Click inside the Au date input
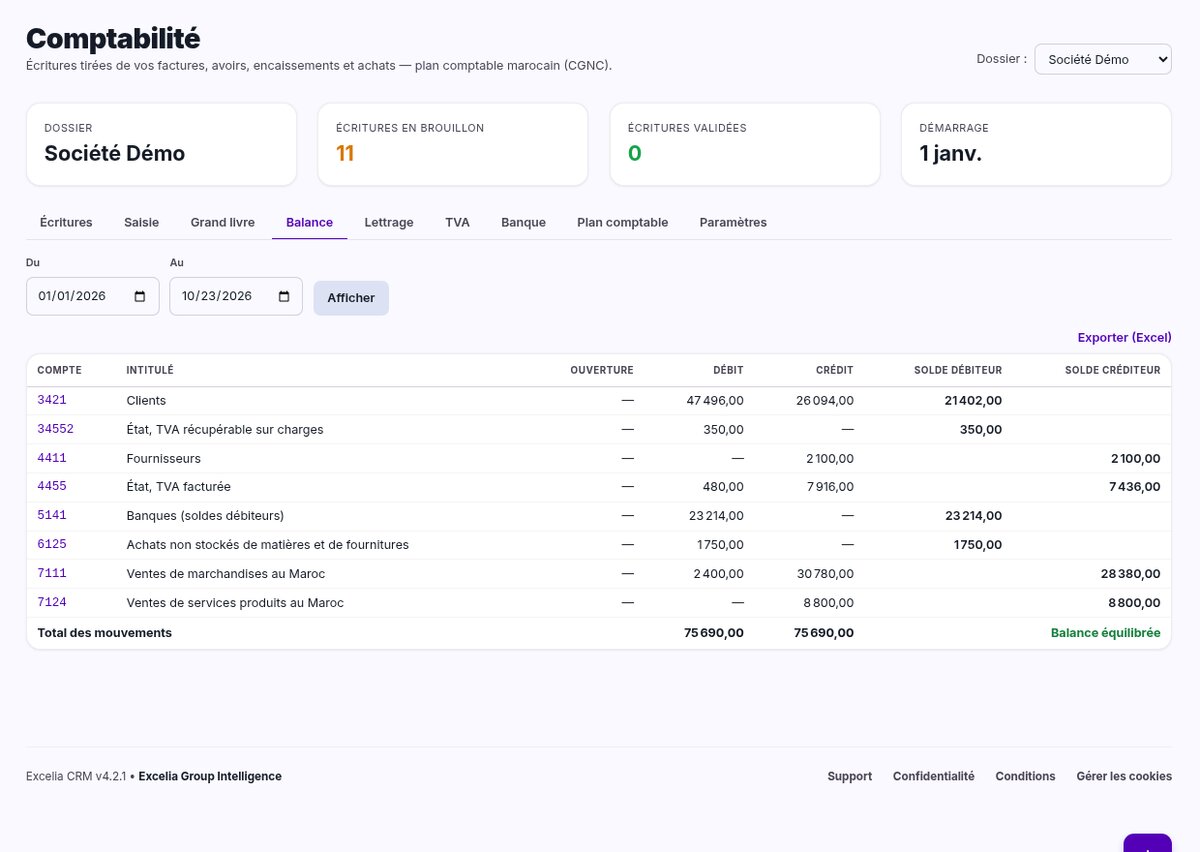Screen dimensions: 1200x852 tap(236, 296)
